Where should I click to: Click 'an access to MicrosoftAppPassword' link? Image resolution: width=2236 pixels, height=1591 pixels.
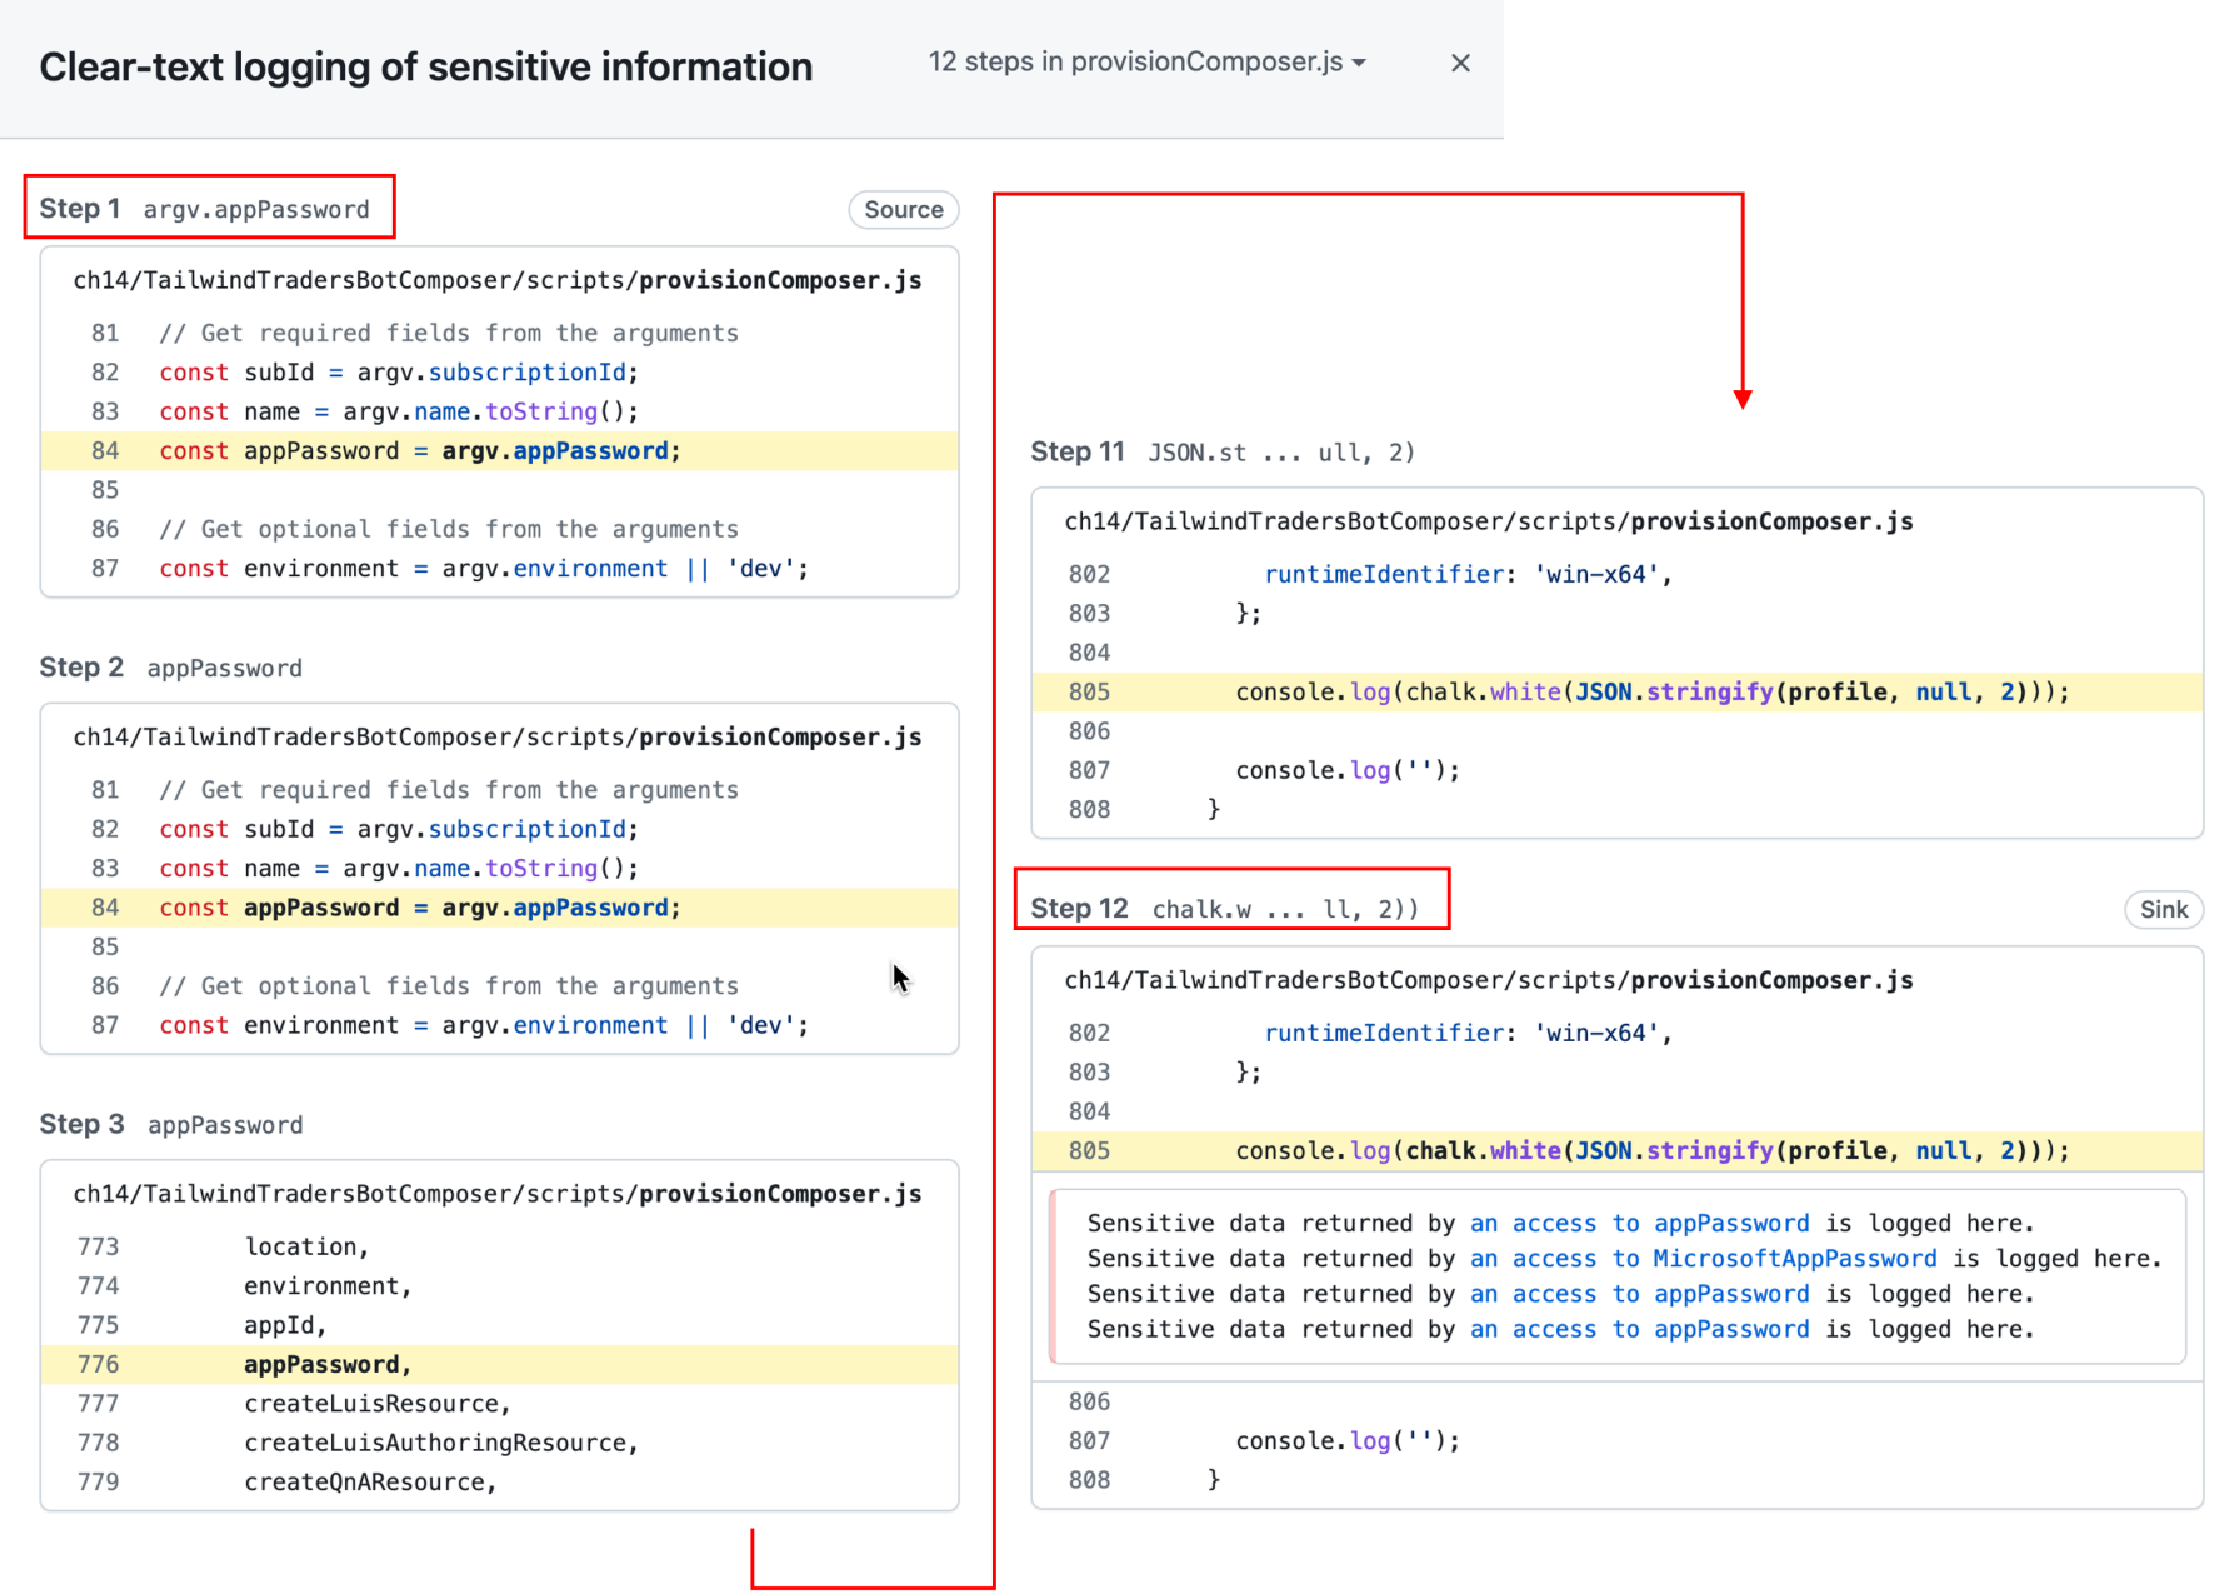point(1703,1258)
